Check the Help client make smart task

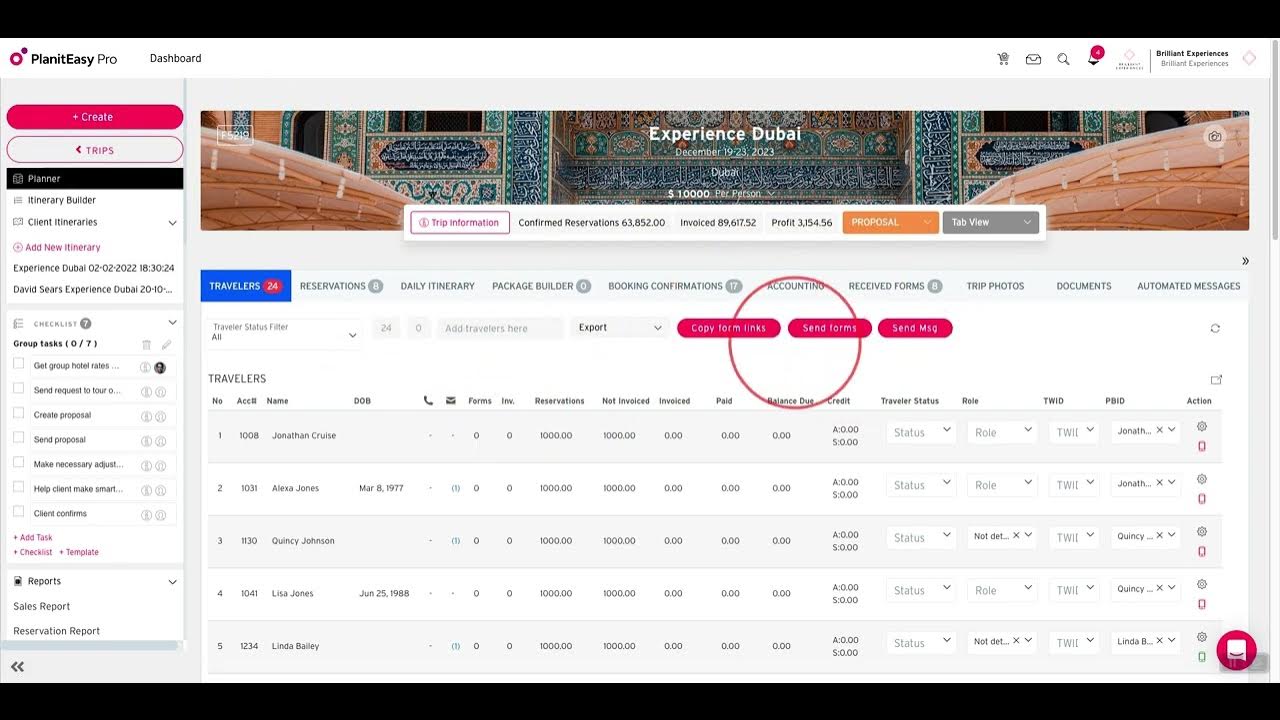pyautogui.click(x=18, y=487)
